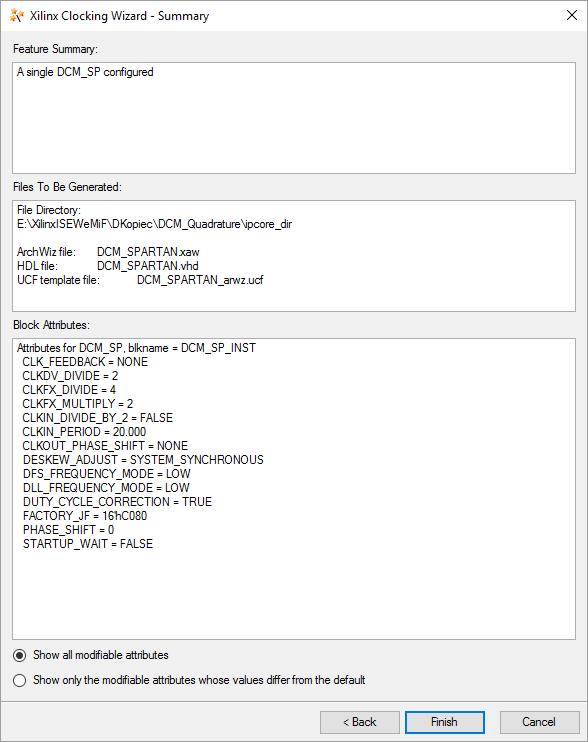
Task: Select Show all modifiable attributes option
Action: pyautogui.click(x=19, y=655)
